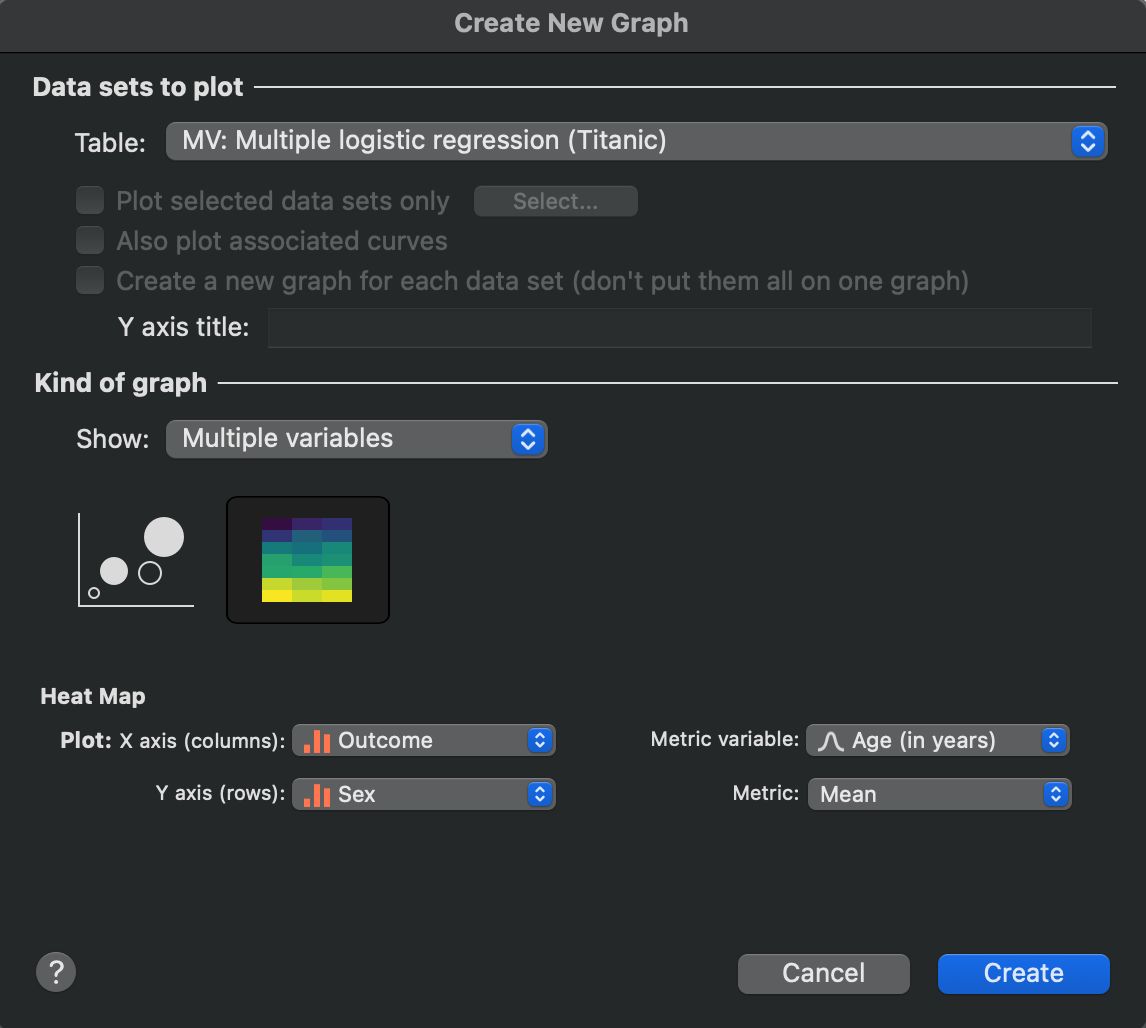
Task: Select the heat map graph thumbnail
Action: click(x=307, y=560)
